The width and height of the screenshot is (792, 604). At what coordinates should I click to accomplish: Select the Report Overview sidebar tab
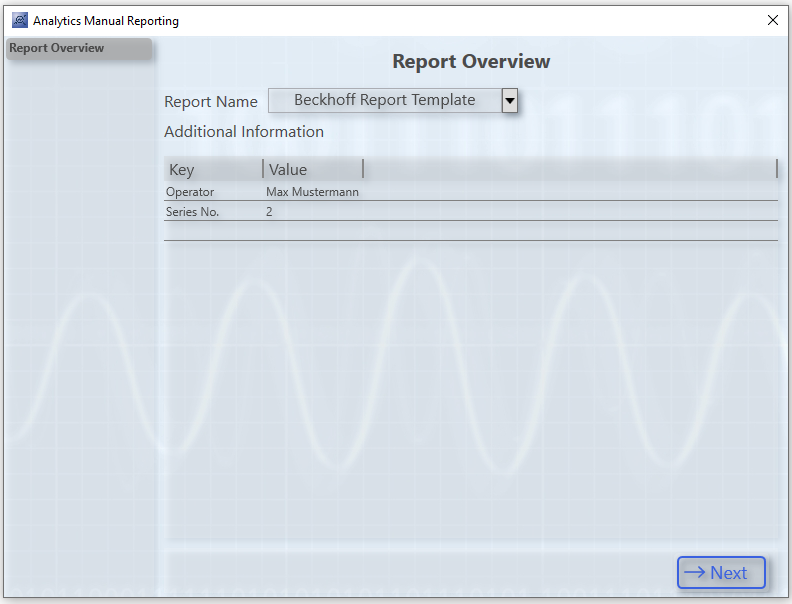[x=79, y=48]
